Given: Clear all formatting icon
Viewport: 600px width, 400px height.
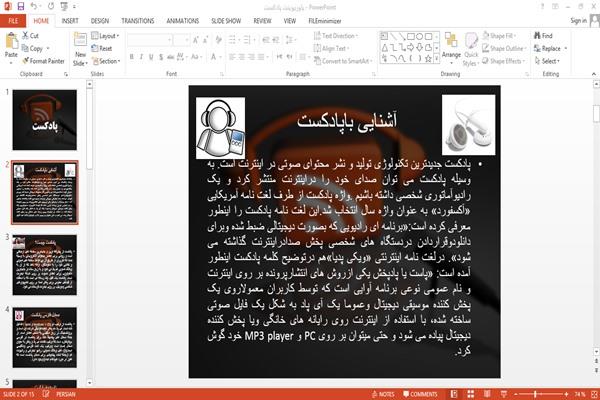Looking at the screenshot, I should [x=219, y=40].
